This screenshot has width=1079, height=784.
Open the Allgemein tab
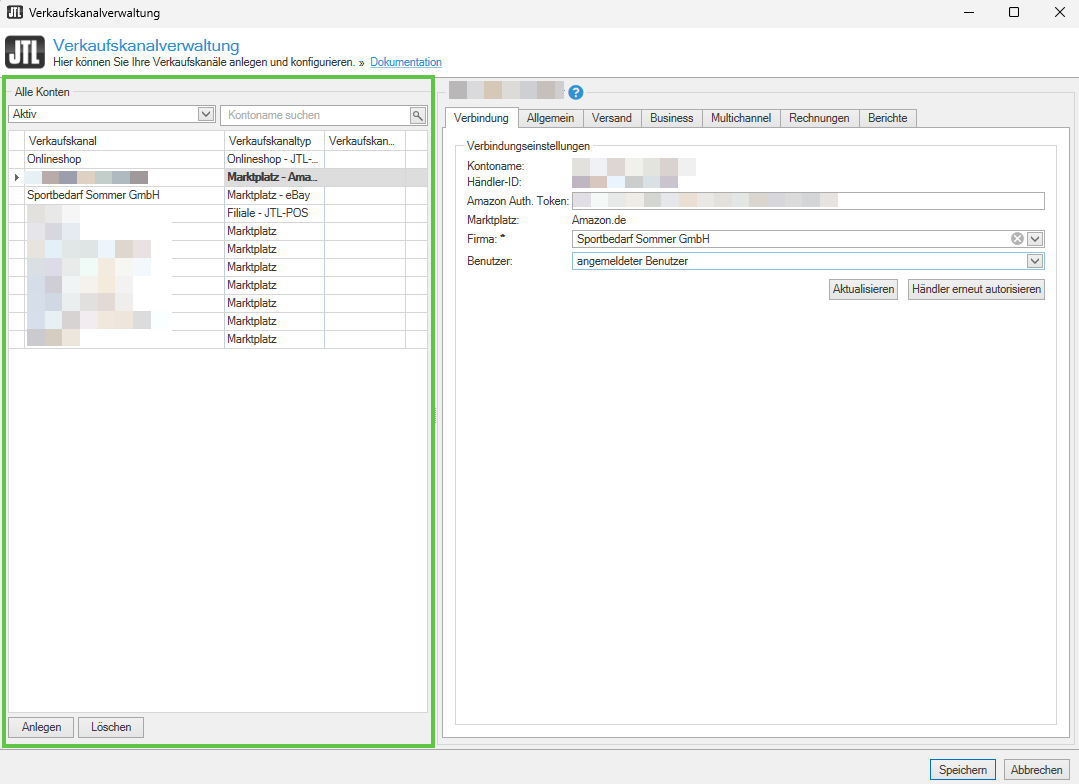(551, 118)
